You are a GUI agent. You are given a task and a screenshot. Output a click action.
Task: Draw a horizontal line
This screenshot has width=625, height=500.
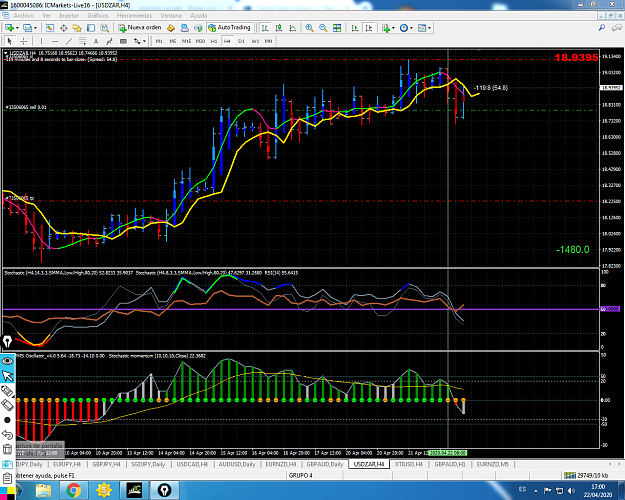pos(55,41)
